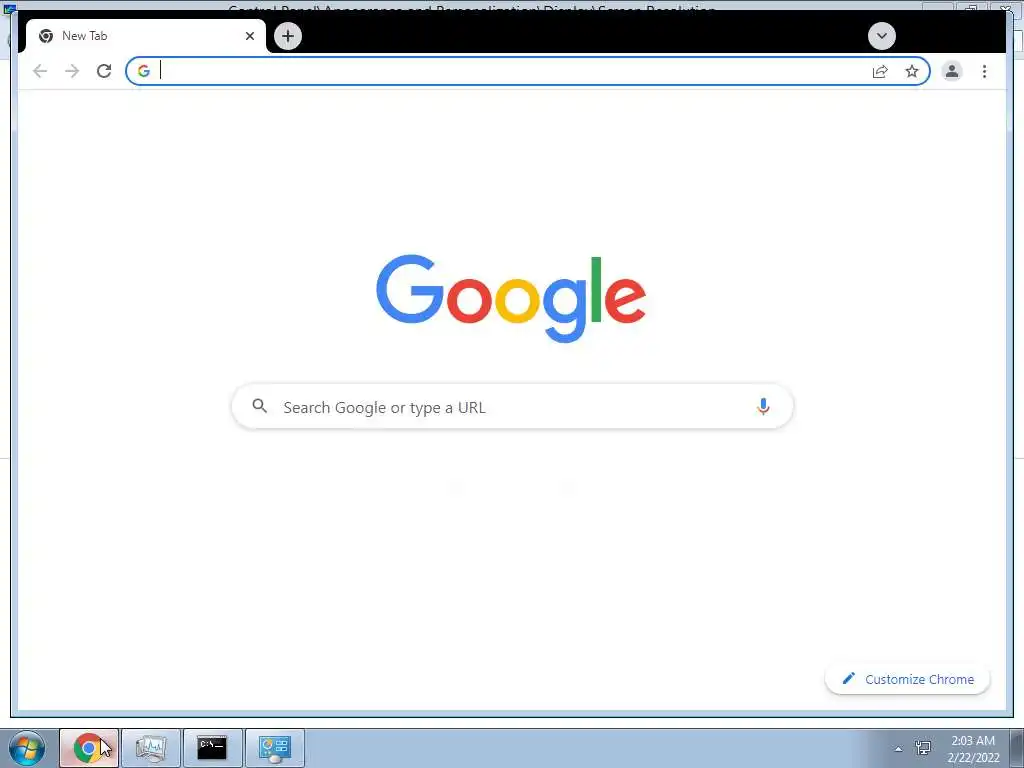Click the network icon in system tray
Viewport: 1024px width, 768px height.
coord(923,748)
